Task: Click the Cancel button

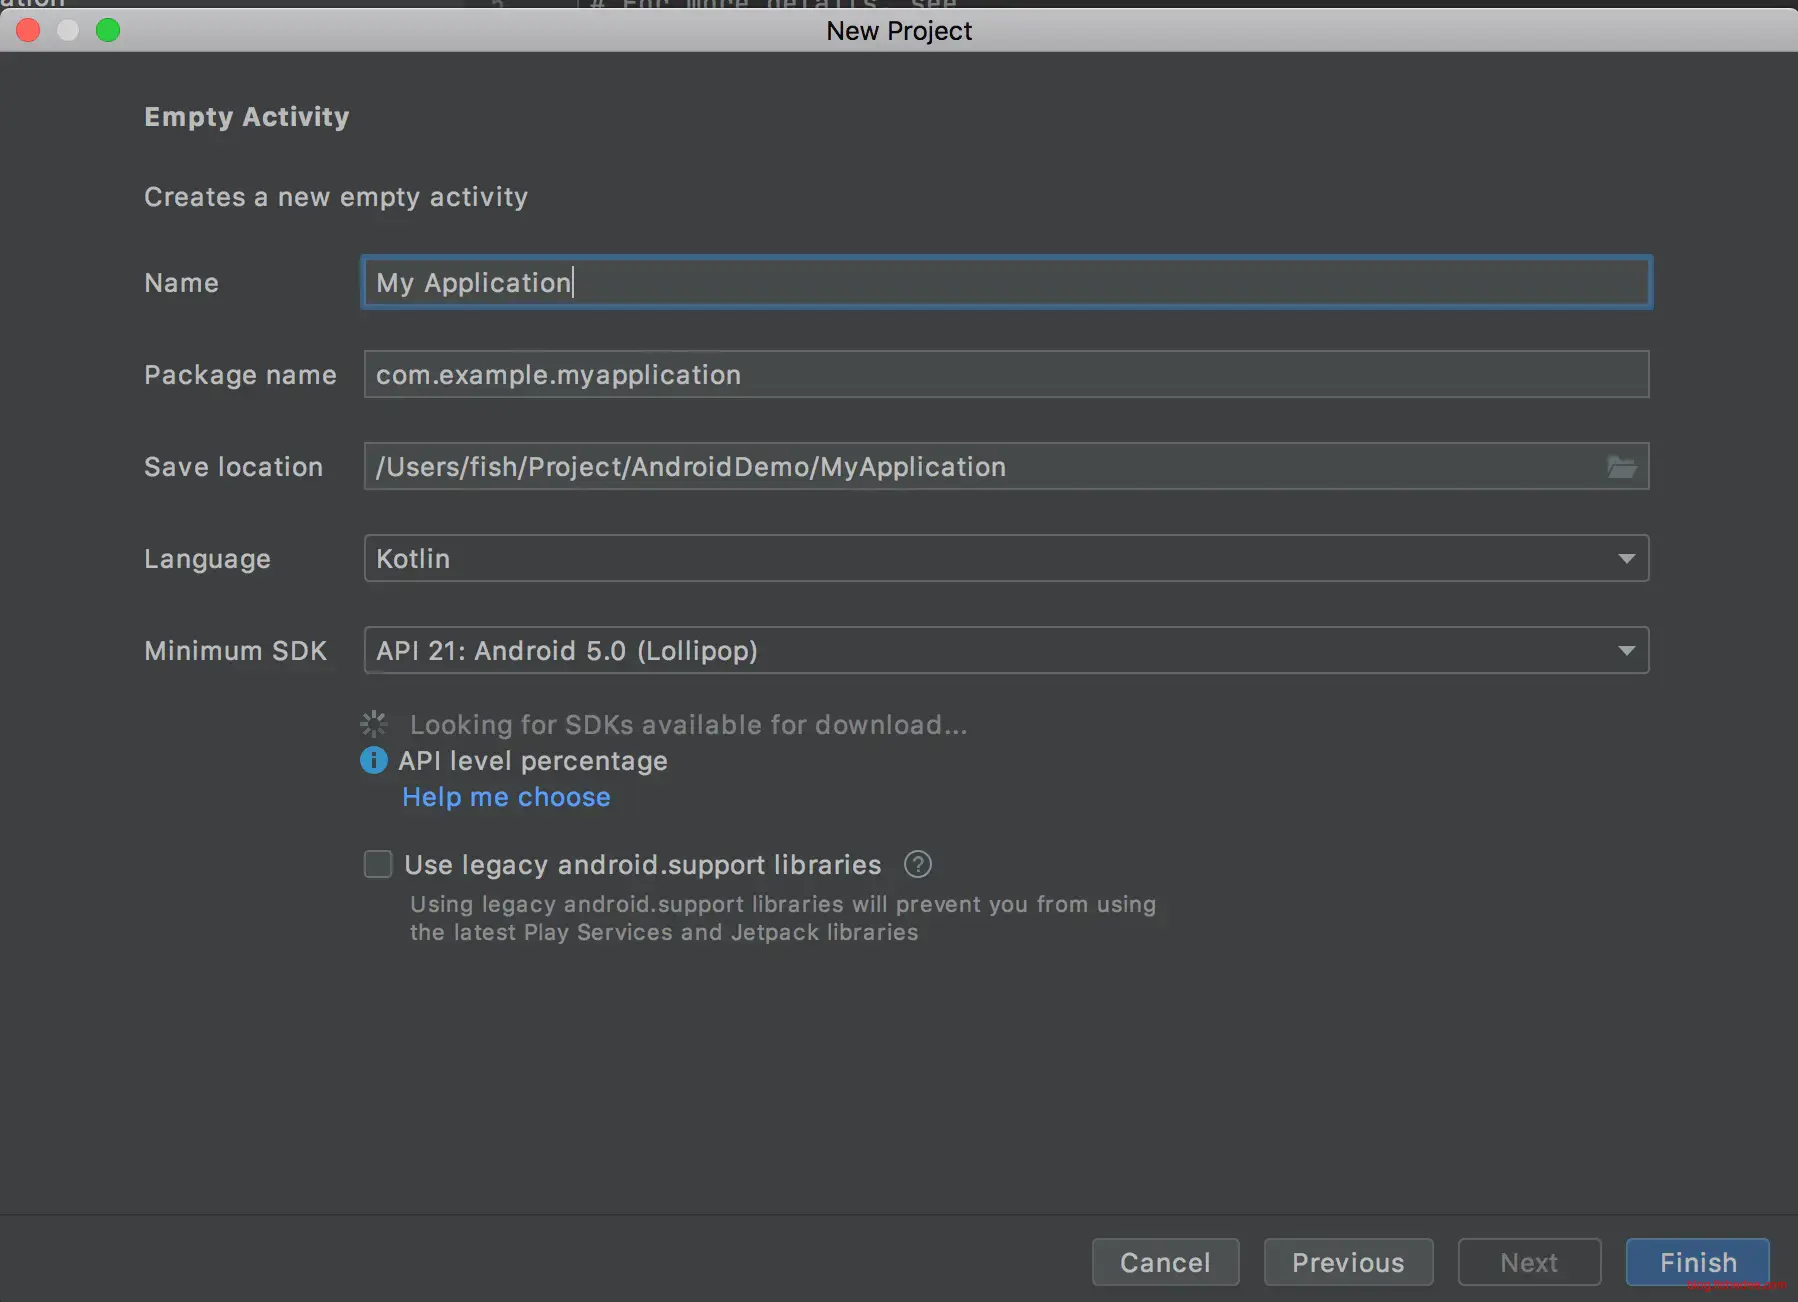Action: (x=1165, y=1262)
